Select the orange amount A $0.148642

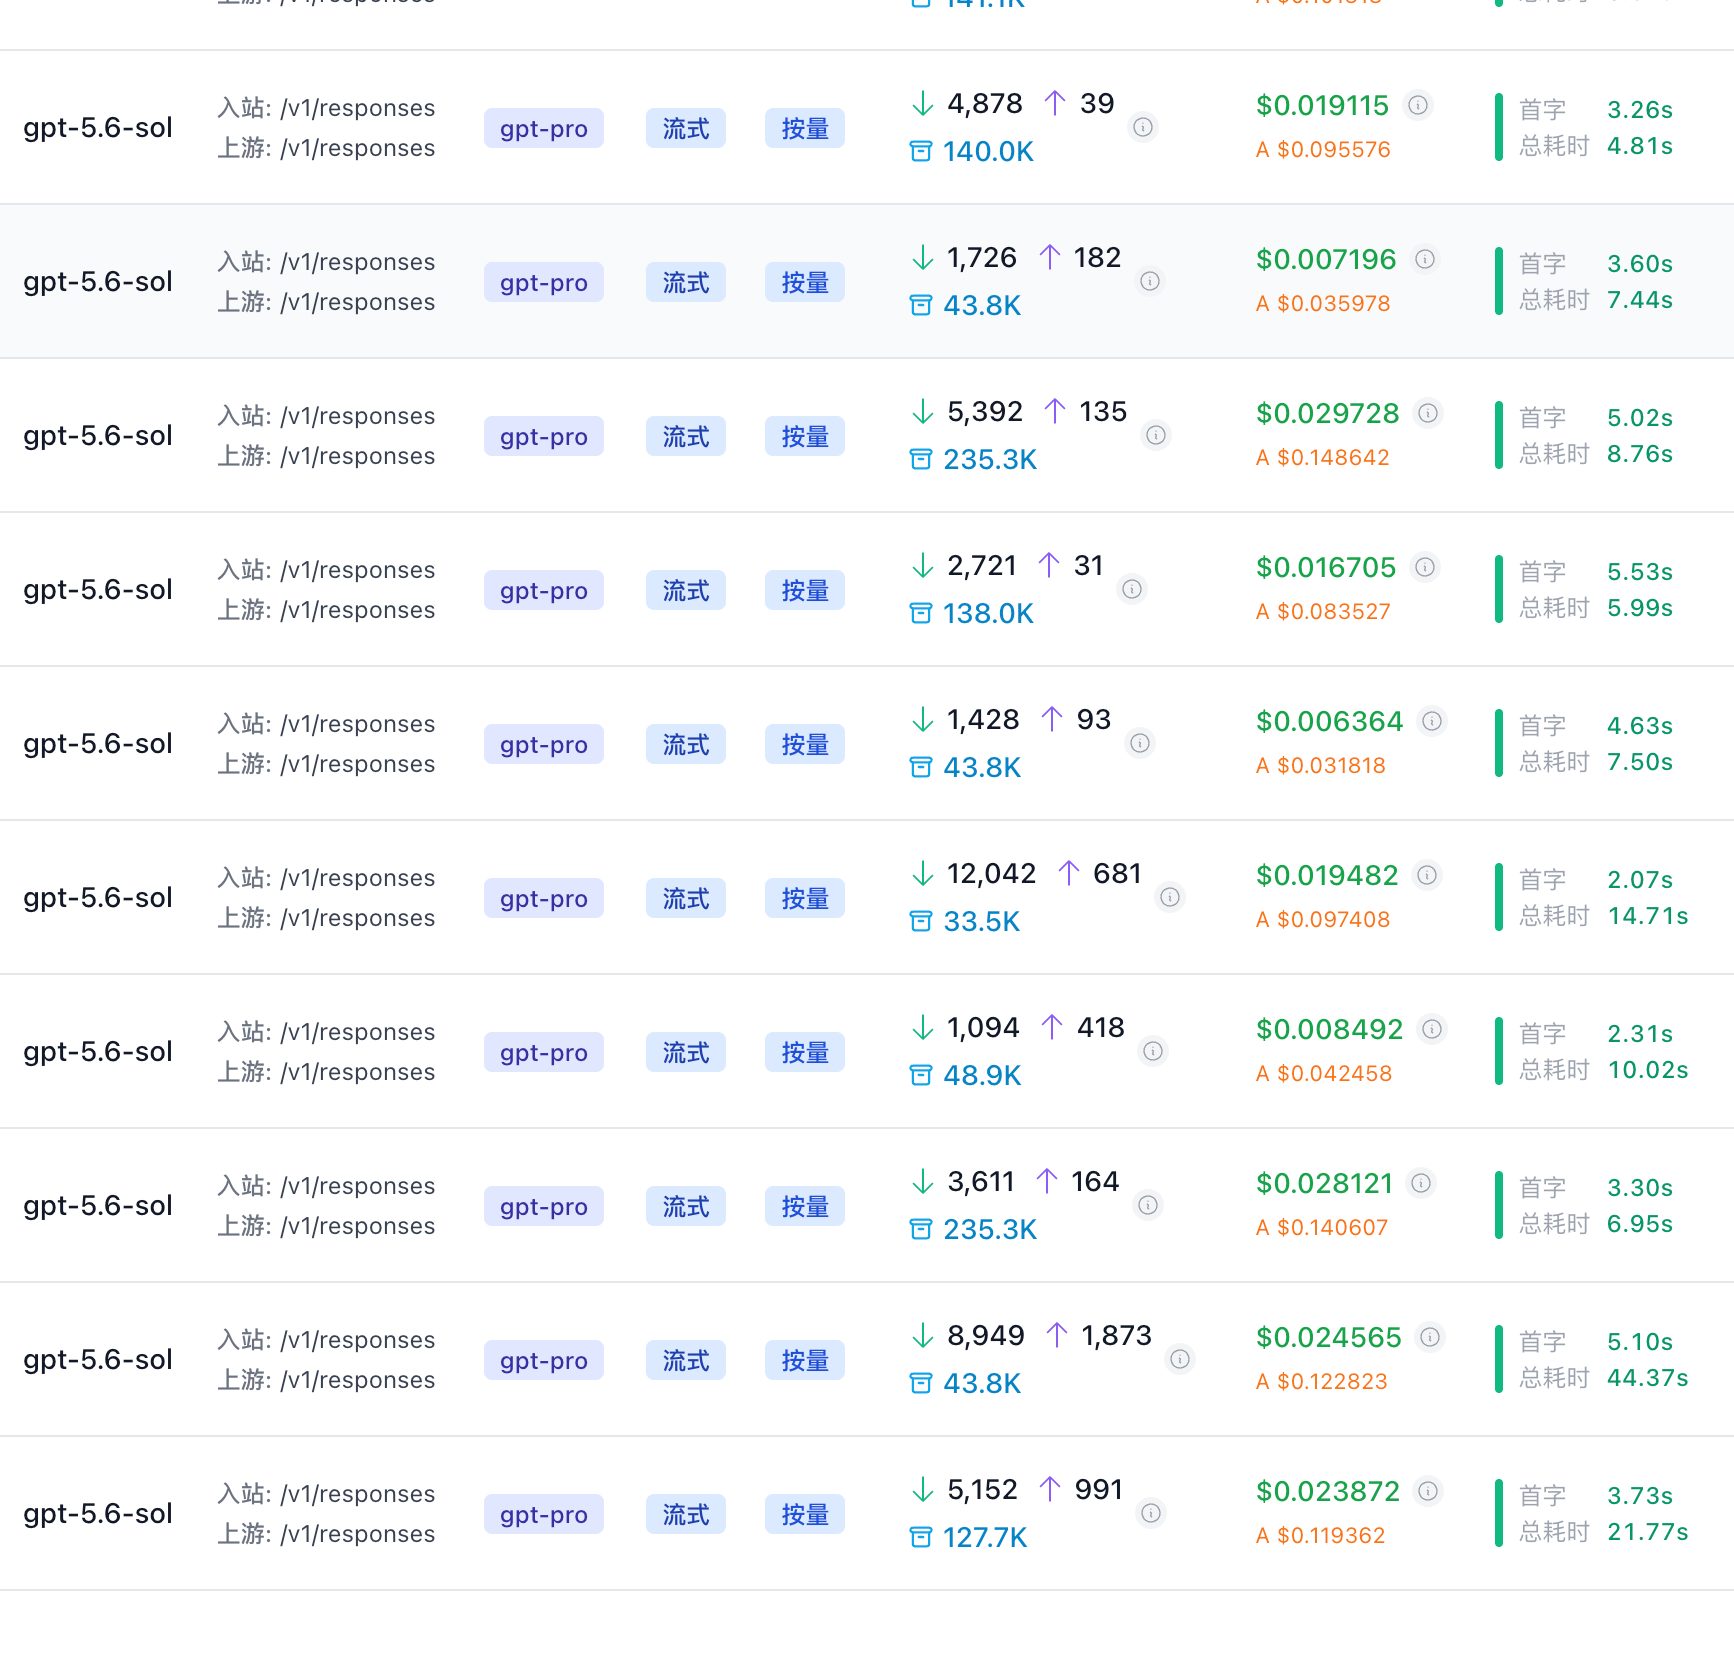[x=1323, y=457]
